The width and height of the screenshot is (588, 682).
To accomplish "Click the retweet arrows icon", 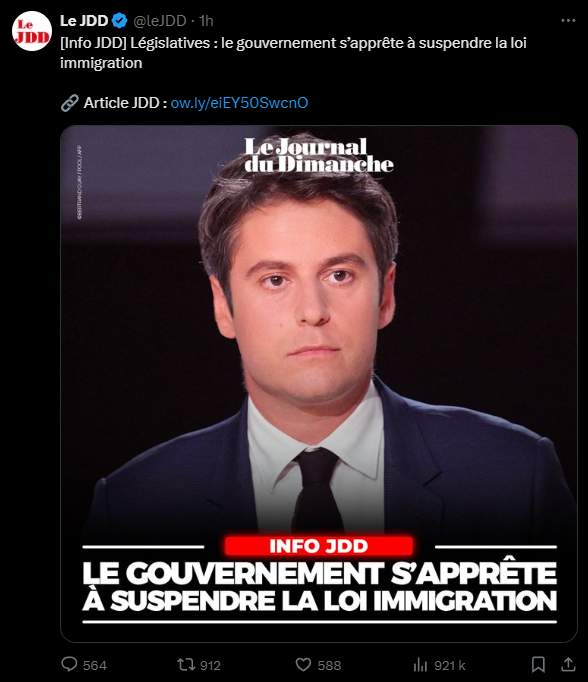I will pos(186,664).
